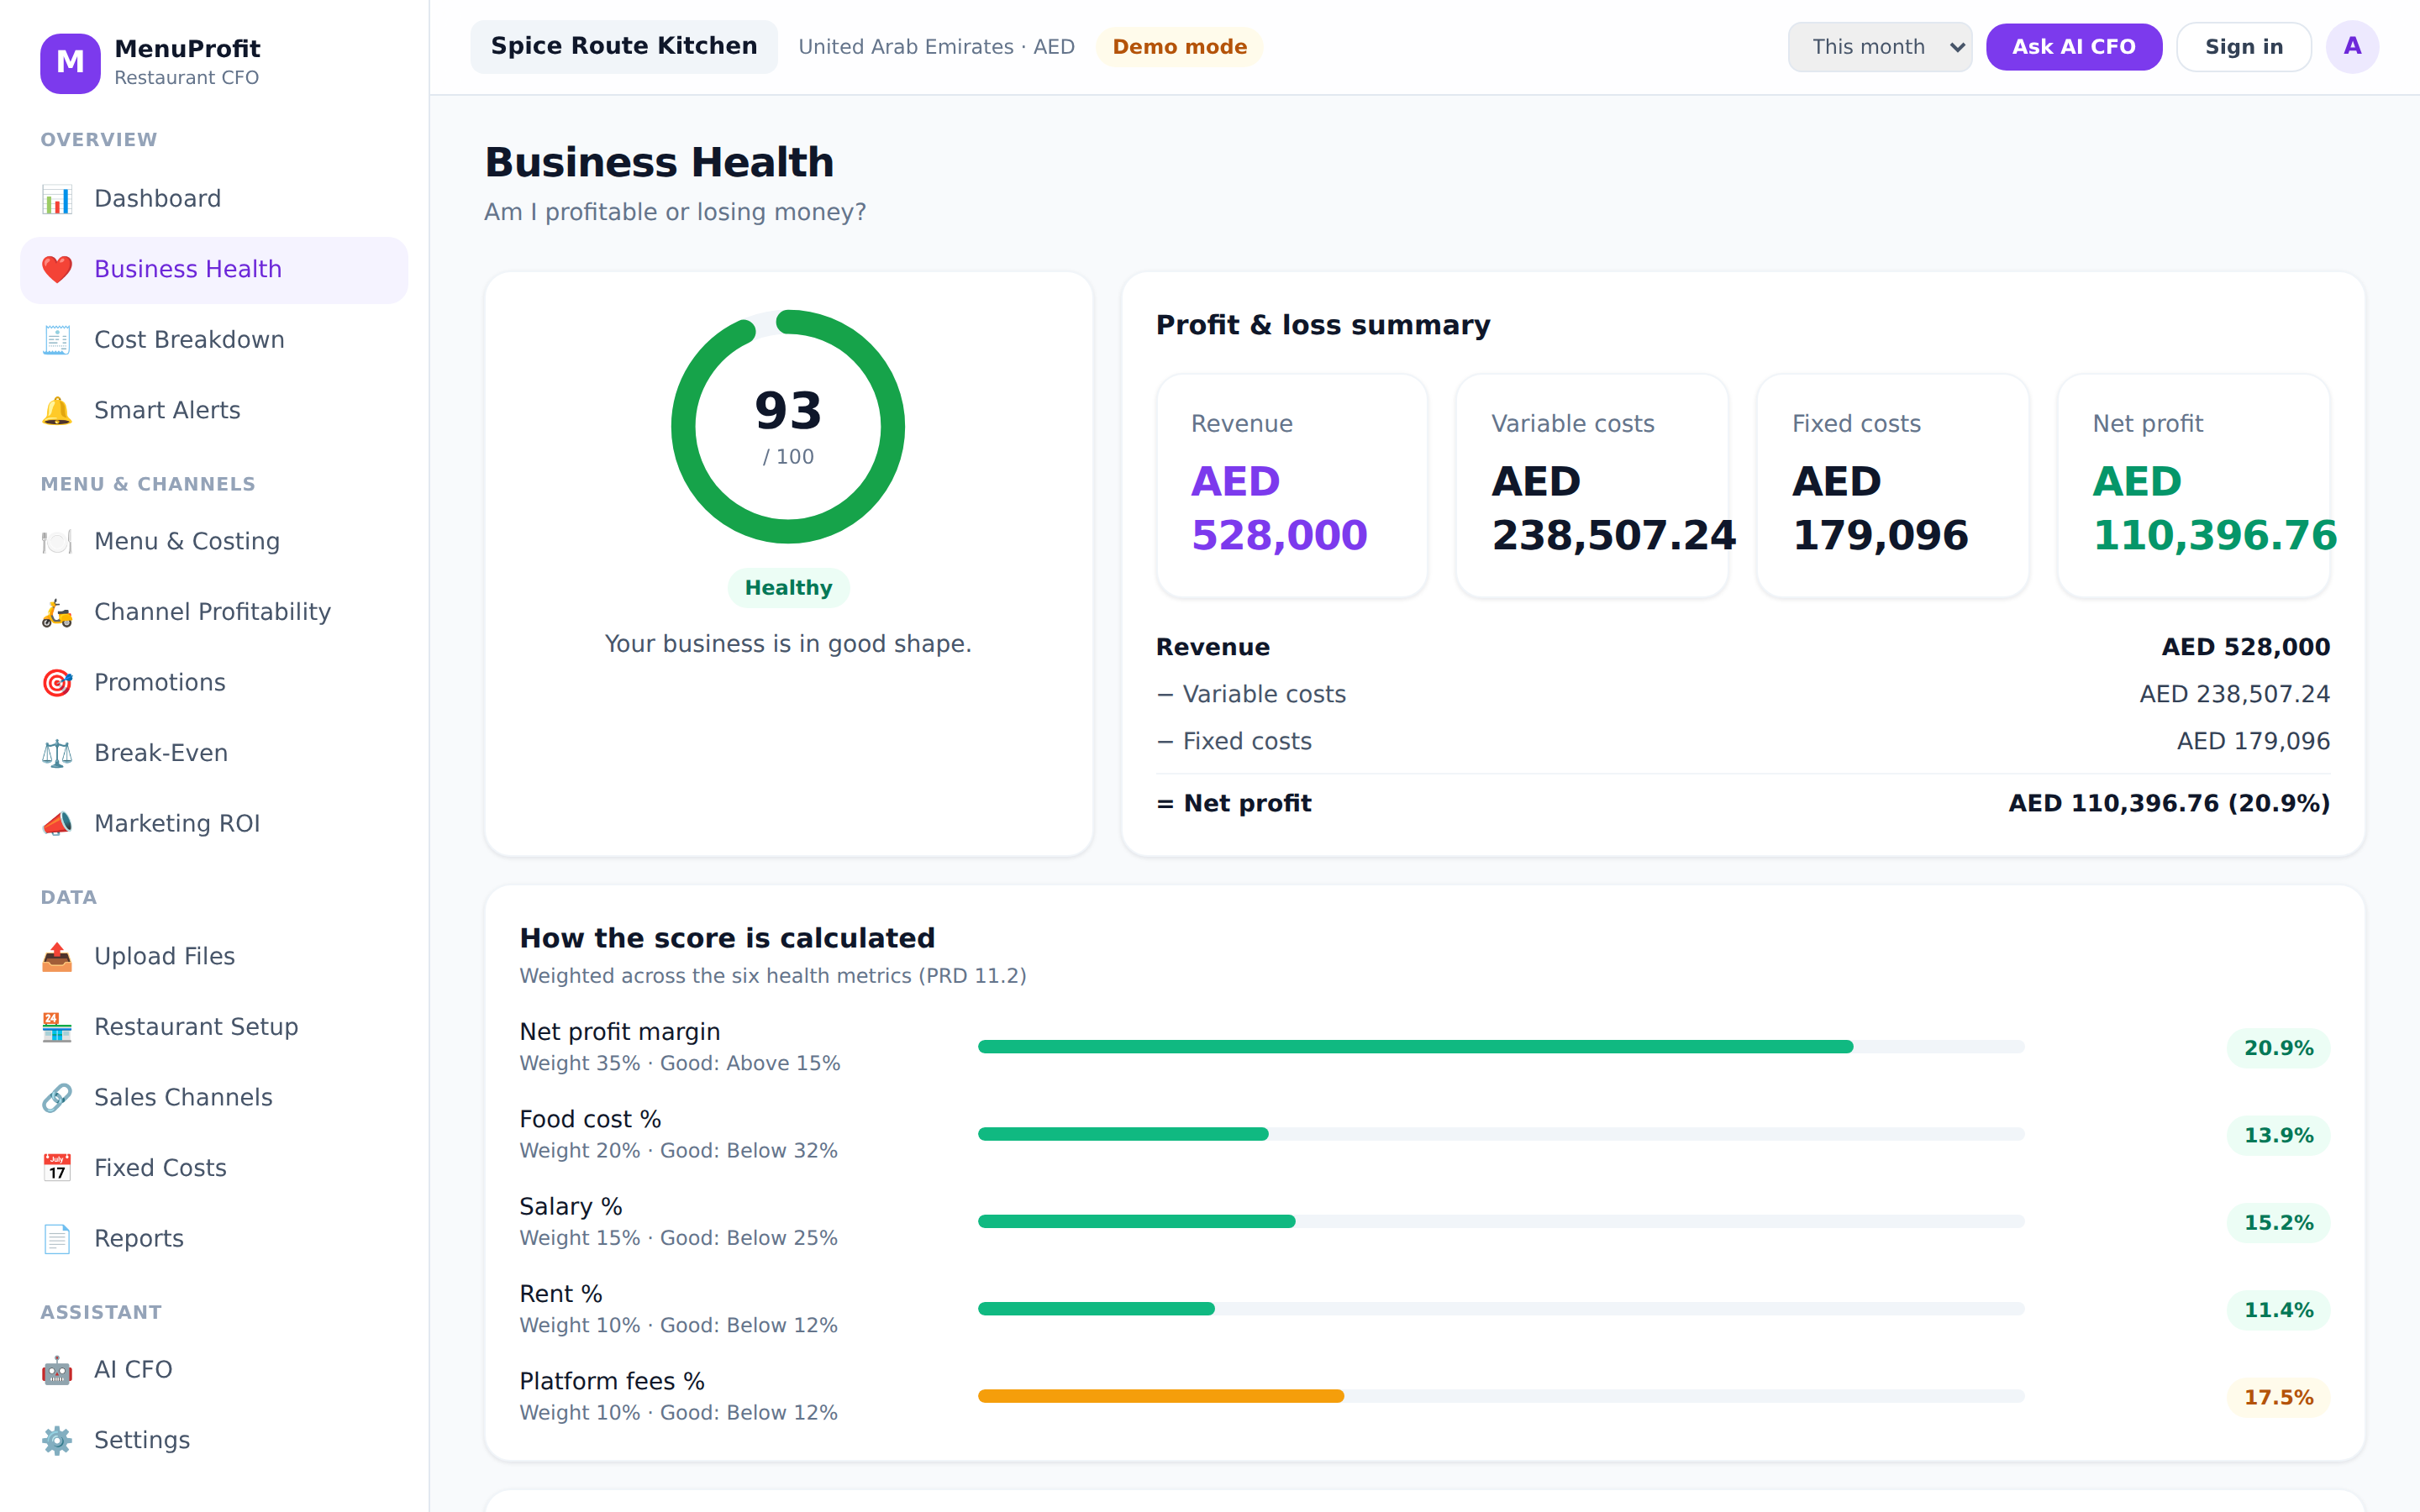Click "AED 110,396.76 (20.9%)" net profit value

[x=2169, y=804]
